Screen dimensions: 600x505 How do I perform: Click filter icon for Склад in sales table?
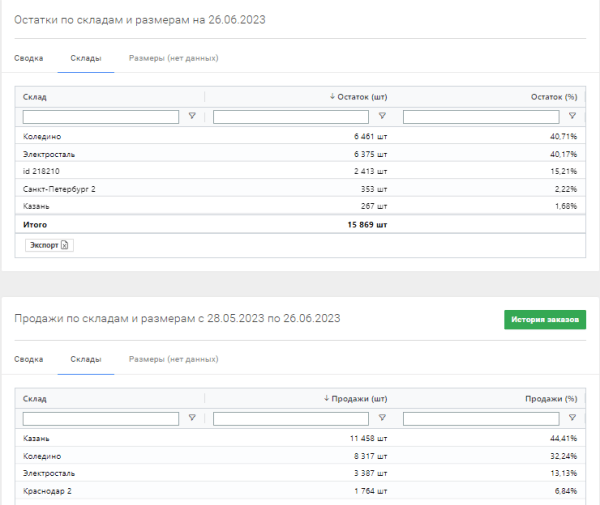click(x=192, y=418)
